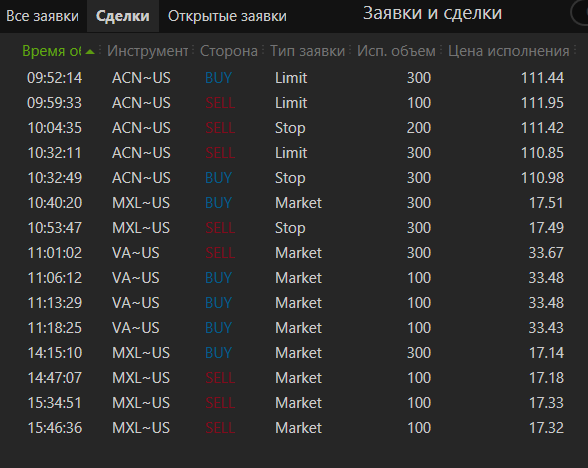Viewport: 588px width, 468px height.
Task: Click the Цена исполнения column header
Action: tap(508, 51)
